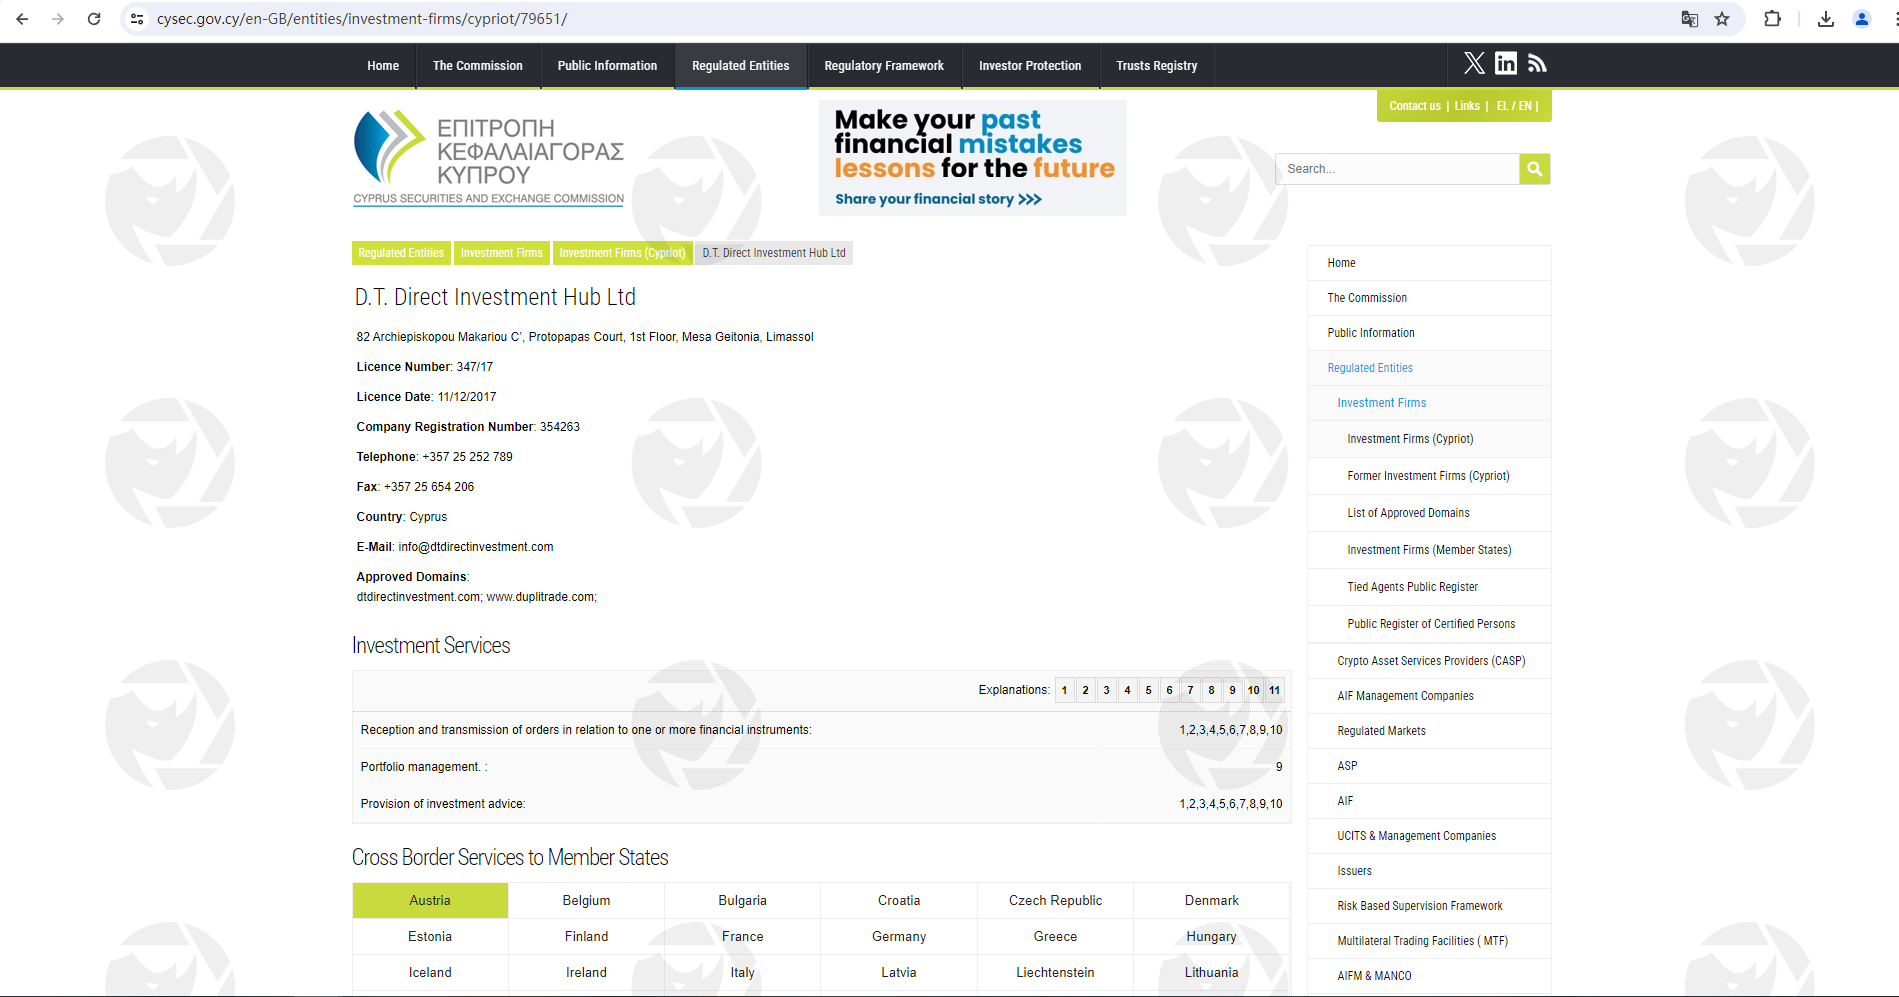Bookmark this page with star icon
The width and height of the screenshot is (1899, 997).
1722,19
